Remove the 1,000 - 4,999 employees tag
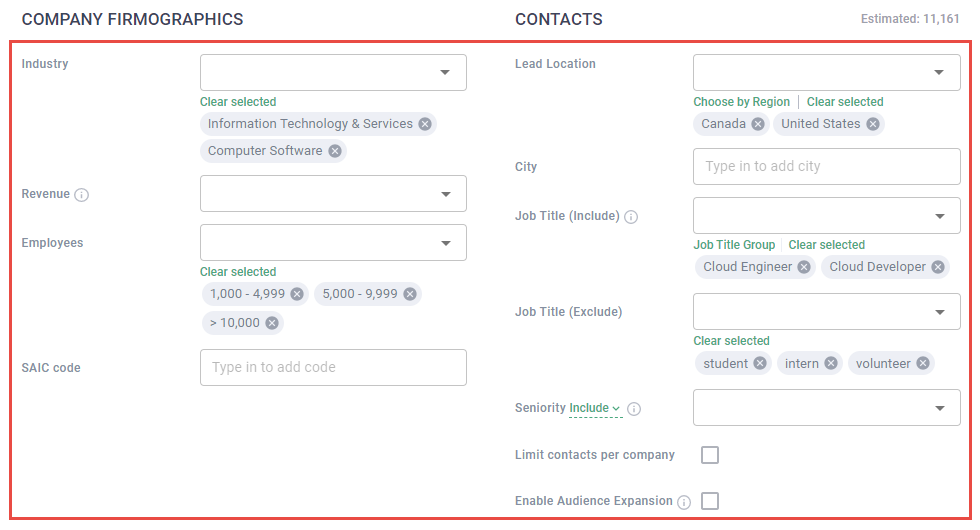This screenshot has height=530, width=980. point(297,294)
